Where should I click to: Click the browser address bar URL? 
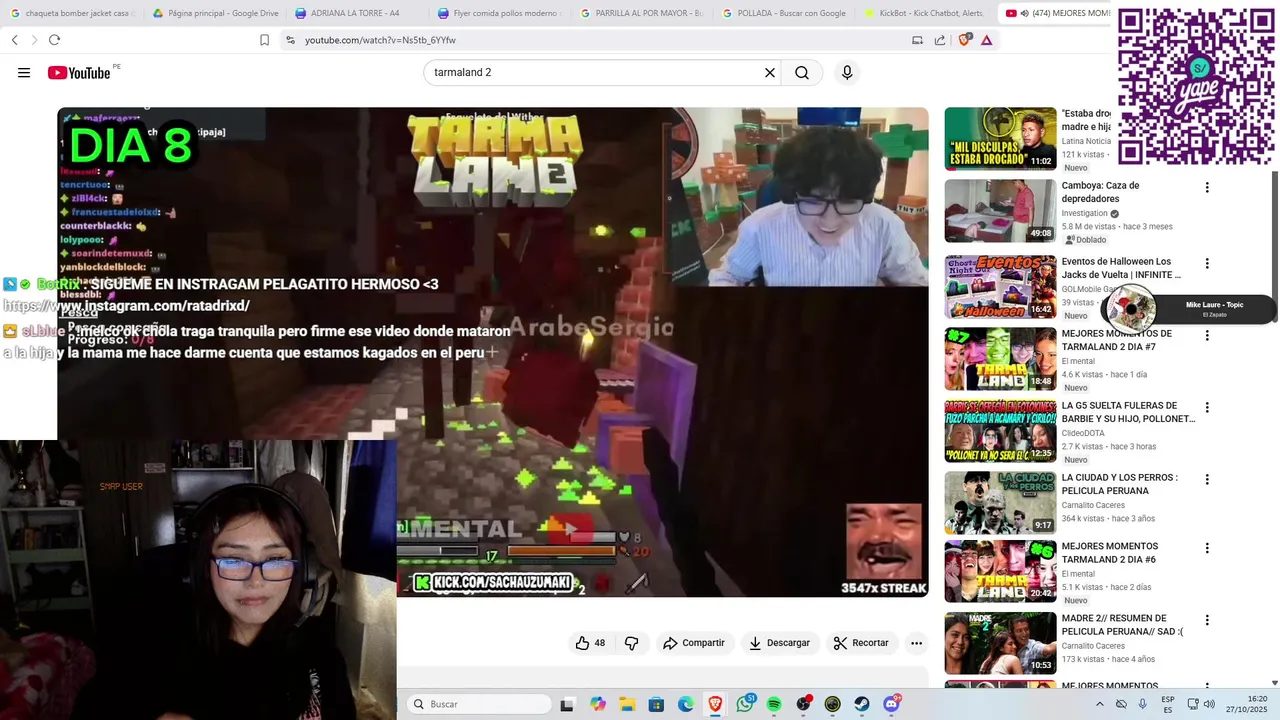pyautogui.click(x=380, y=40)
